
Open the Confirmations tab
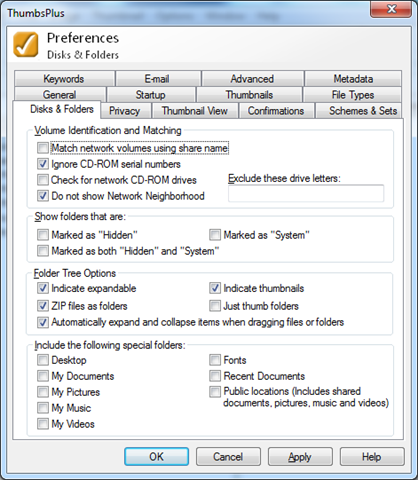[x=276, y=111]
